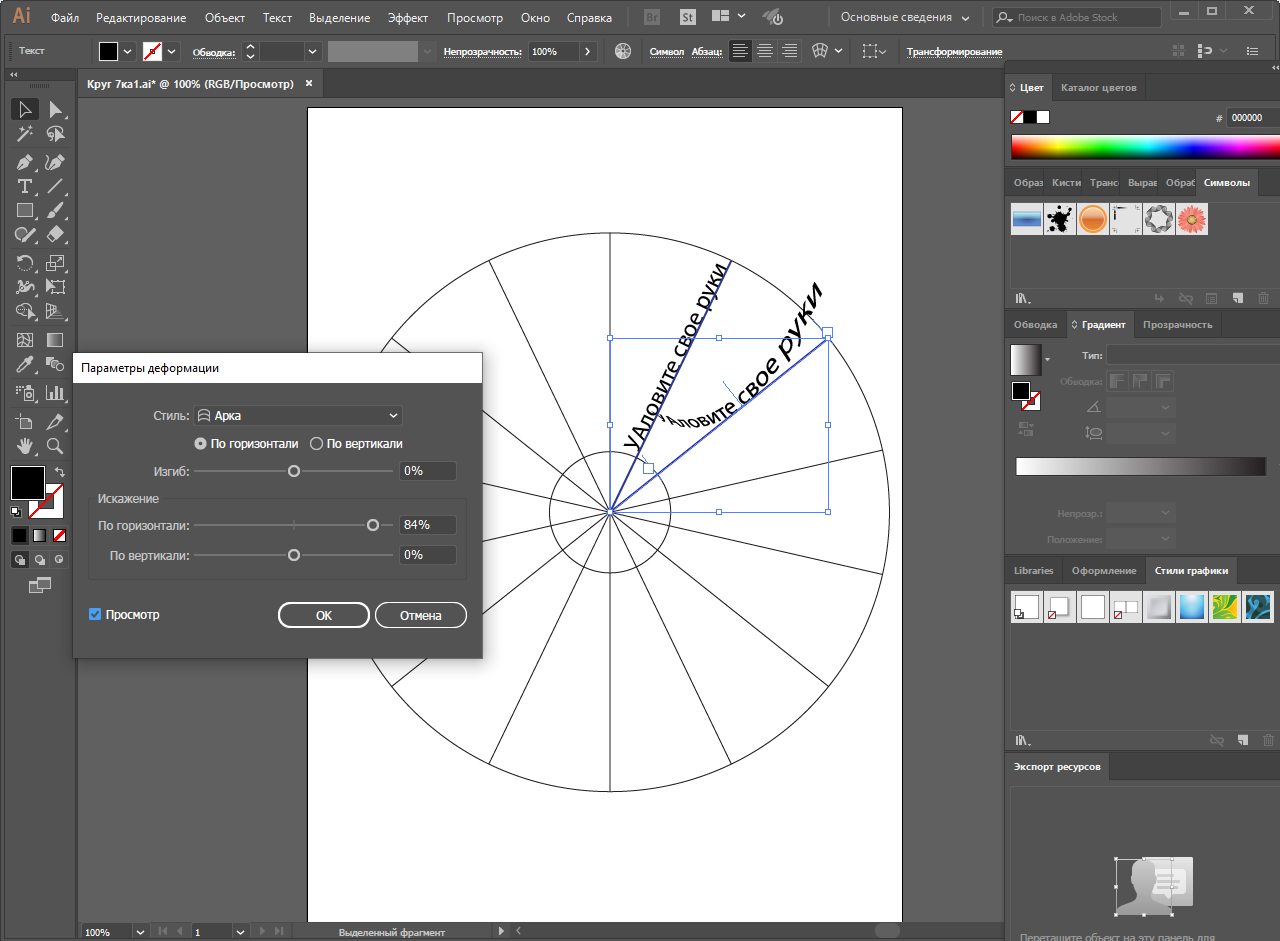Choose the Zoom magnifier tool
This screenshot has width=1280, height=941.
tap(56, 446)
